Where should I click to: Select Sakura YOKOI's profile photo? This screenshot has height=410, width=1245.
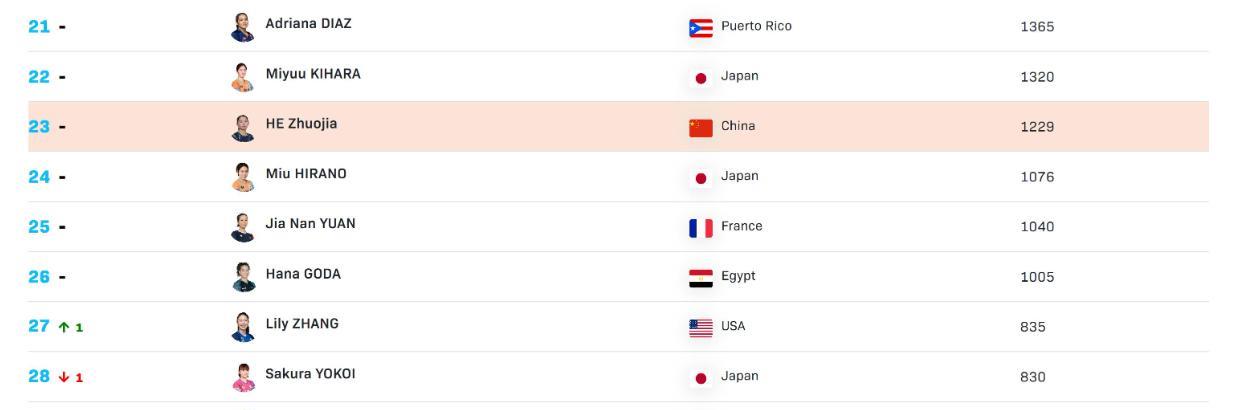coord(242,377)
